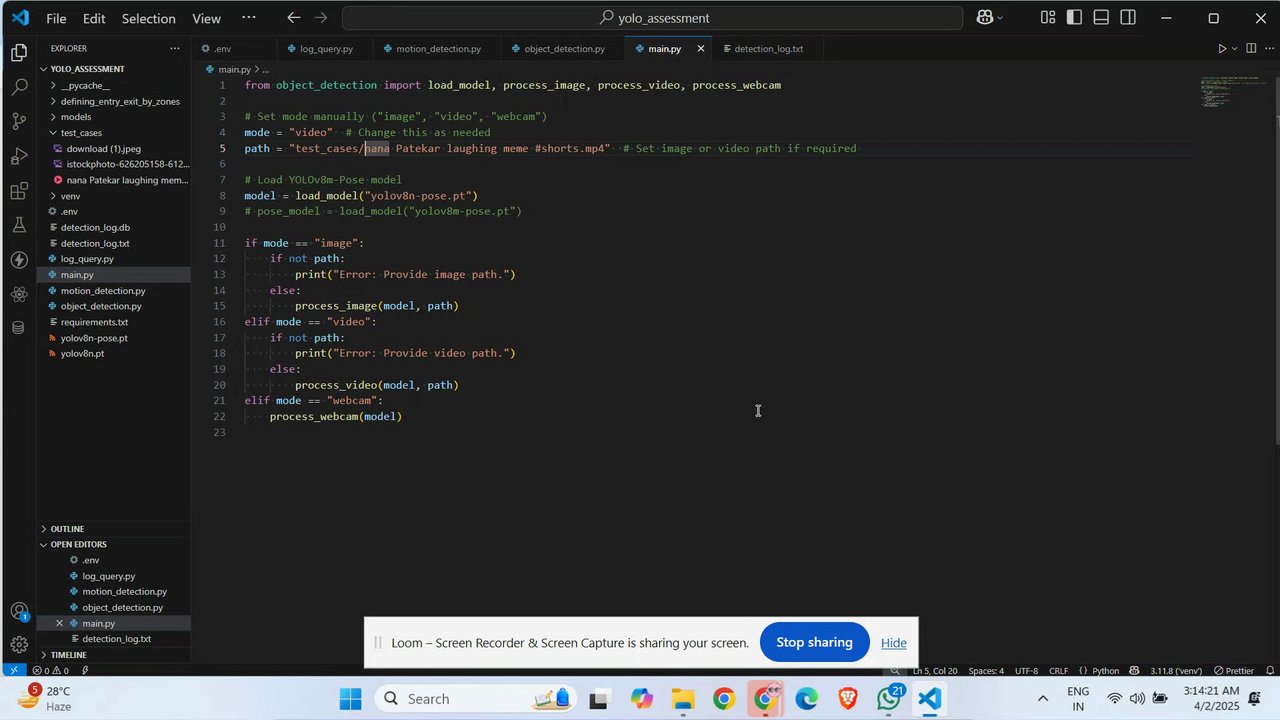Split the editor to the right
This screenshot has width=1280, height=720.
(1251, 48)
